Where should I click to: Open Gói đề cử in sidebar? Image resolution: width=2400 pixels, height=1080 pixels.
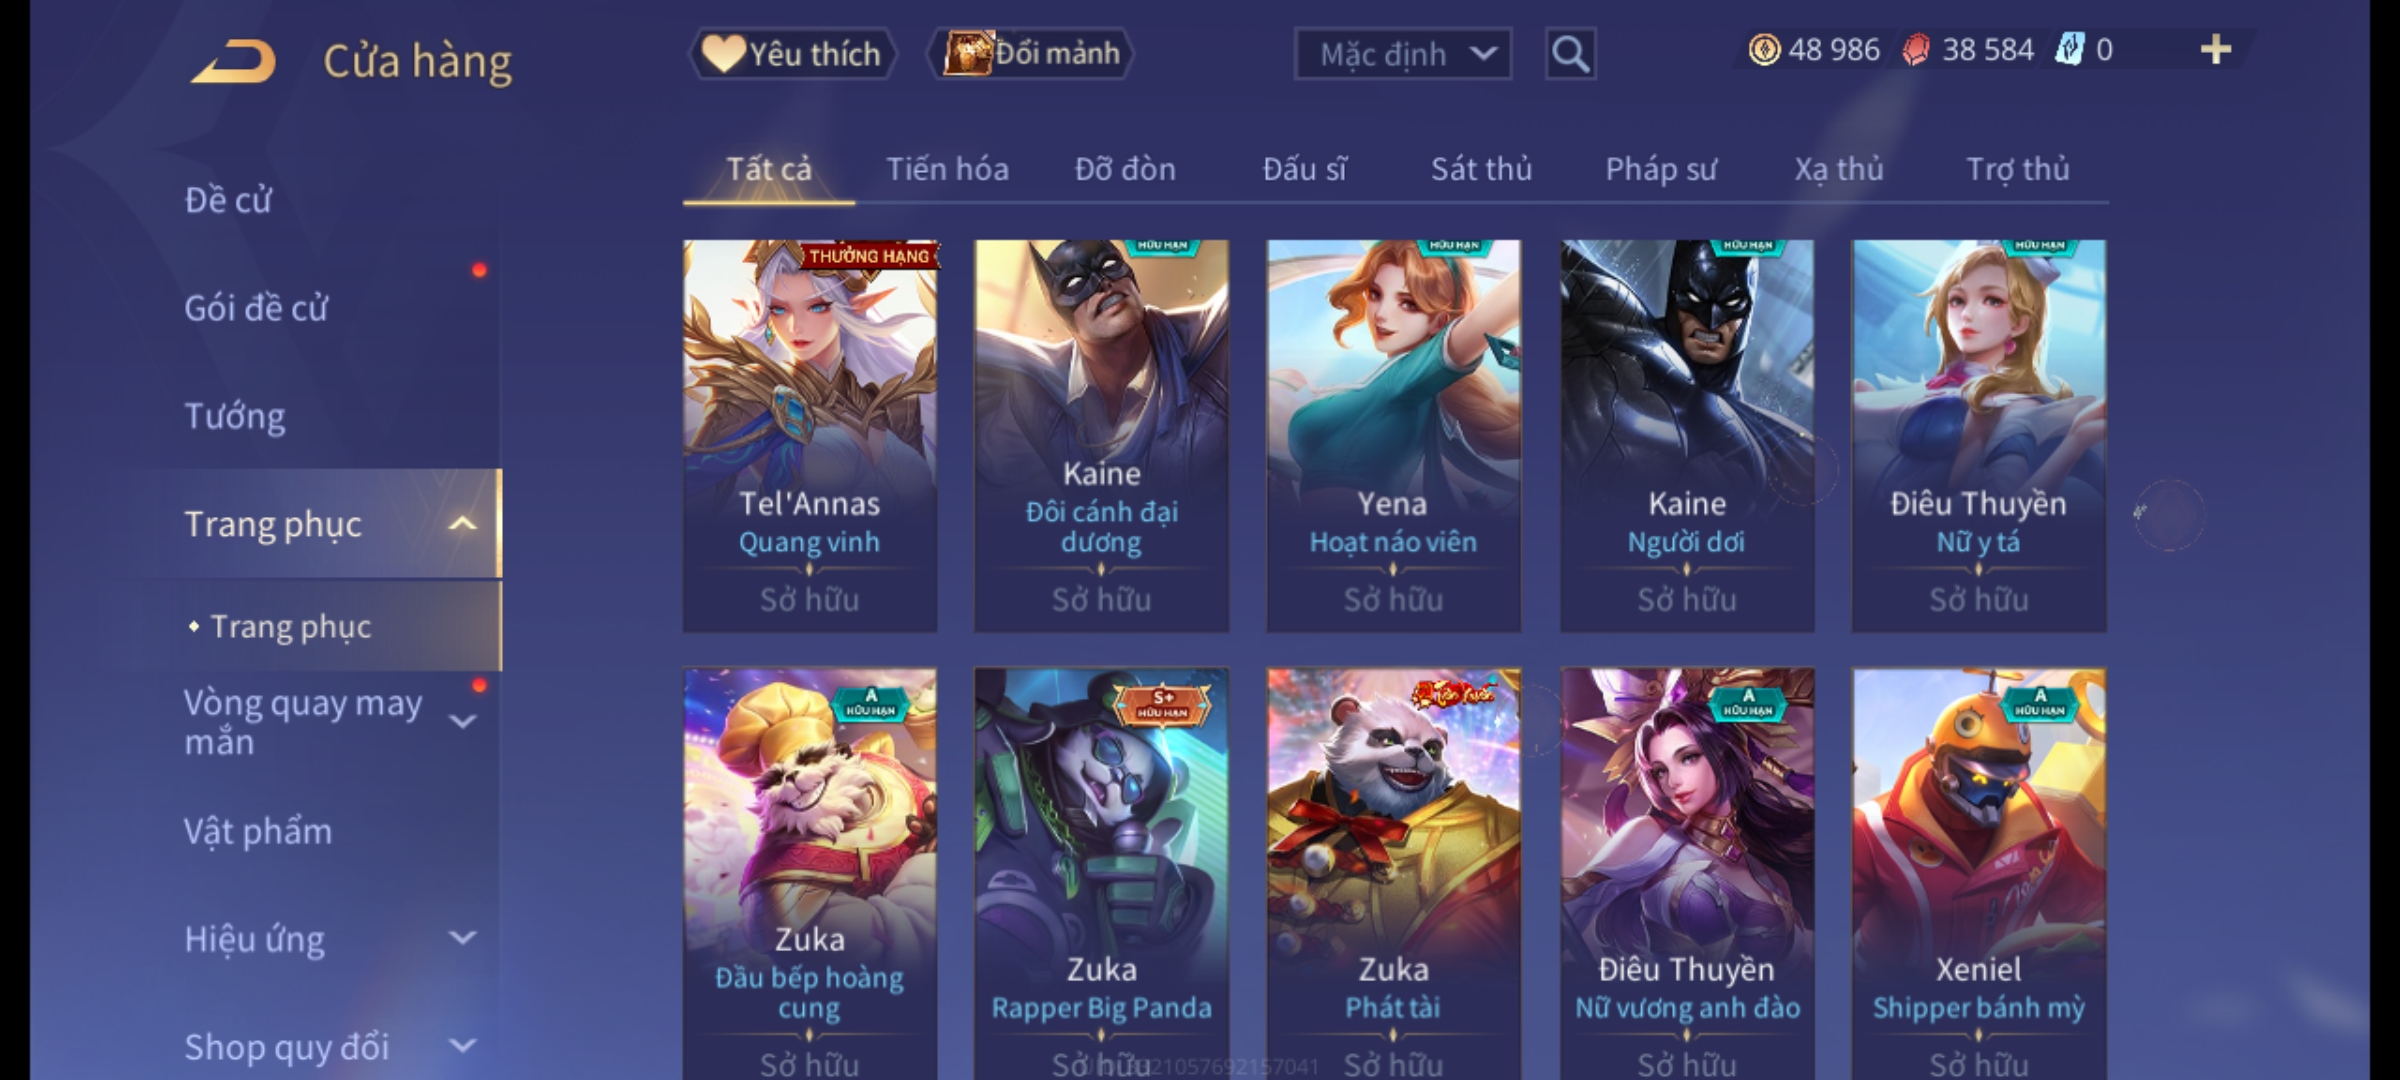pos(256,308)
